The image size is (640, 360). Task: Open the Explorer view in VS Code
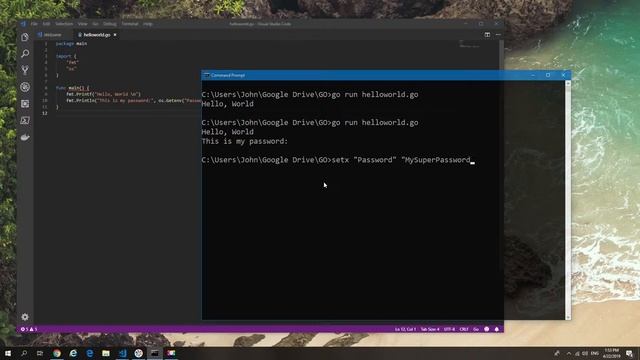coord(25,37)
